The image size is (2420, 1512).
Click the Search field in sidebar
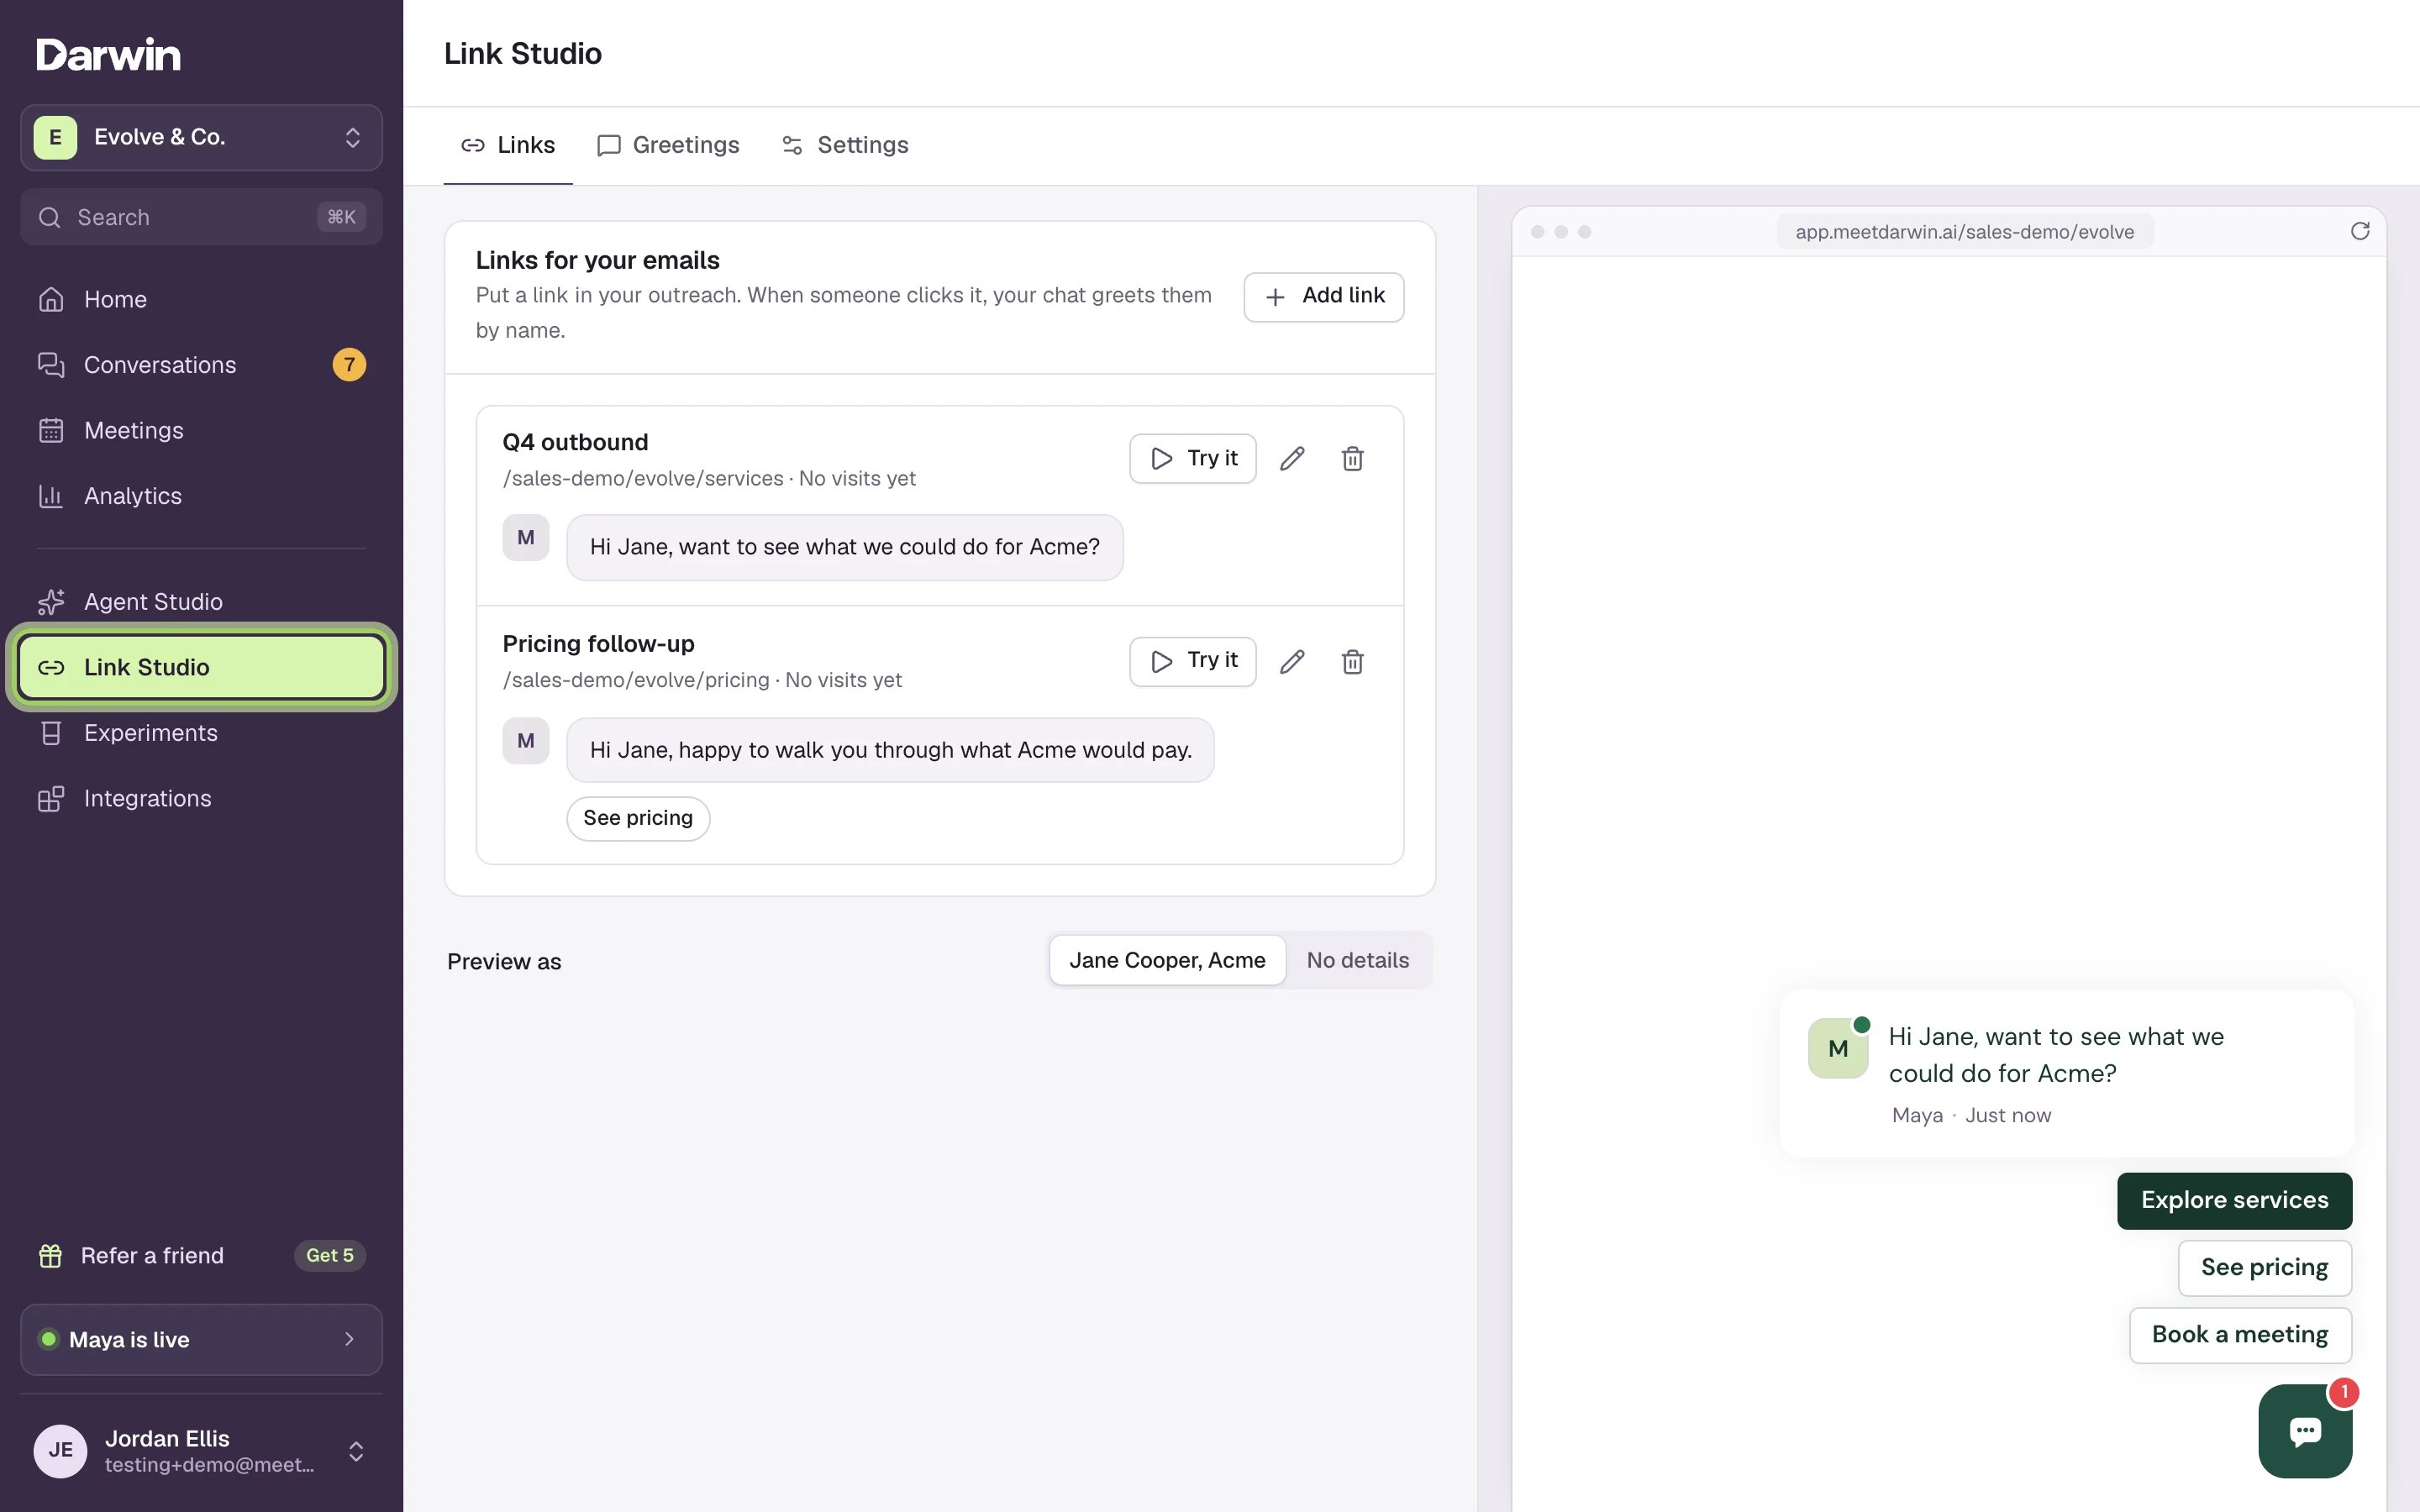click(x=201, y=217)
